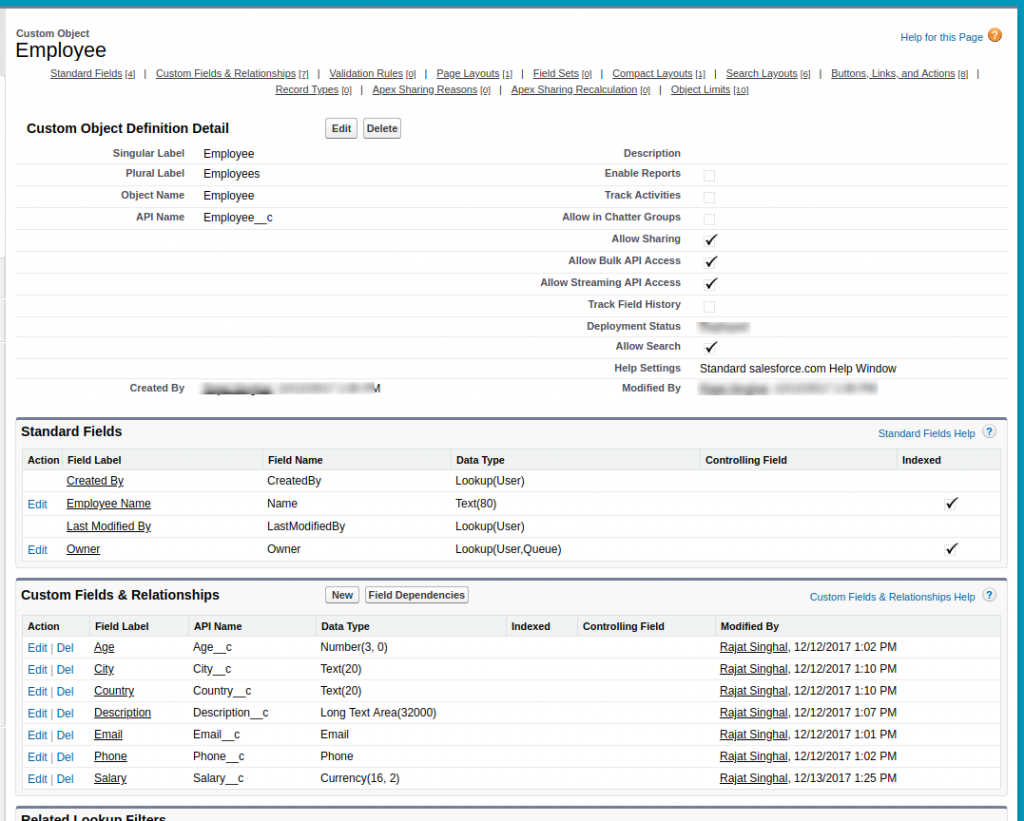Delete the Salary custom field

click(65, 779)
